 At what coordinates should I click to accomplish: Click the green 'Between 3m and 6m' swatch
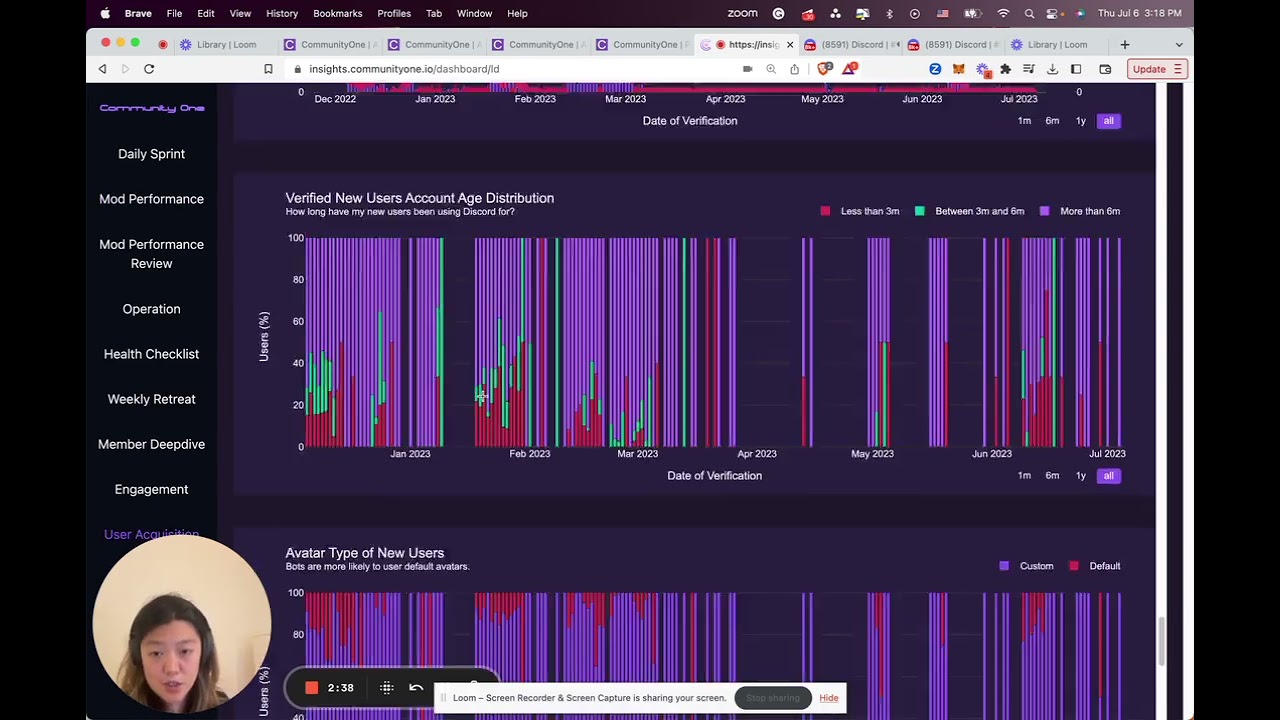click(920, 211)
